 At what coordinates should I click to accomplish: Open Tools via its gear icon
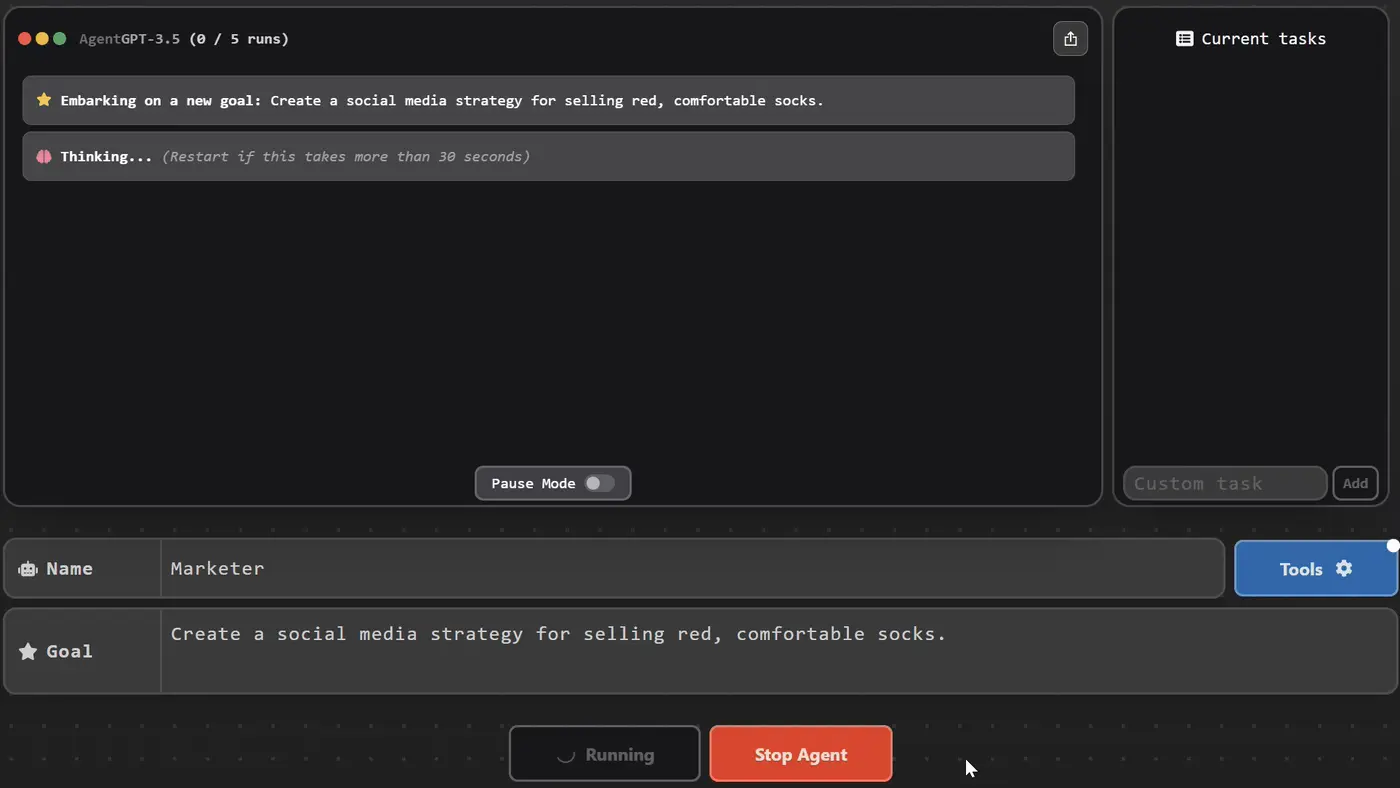tap(1344, 568)
